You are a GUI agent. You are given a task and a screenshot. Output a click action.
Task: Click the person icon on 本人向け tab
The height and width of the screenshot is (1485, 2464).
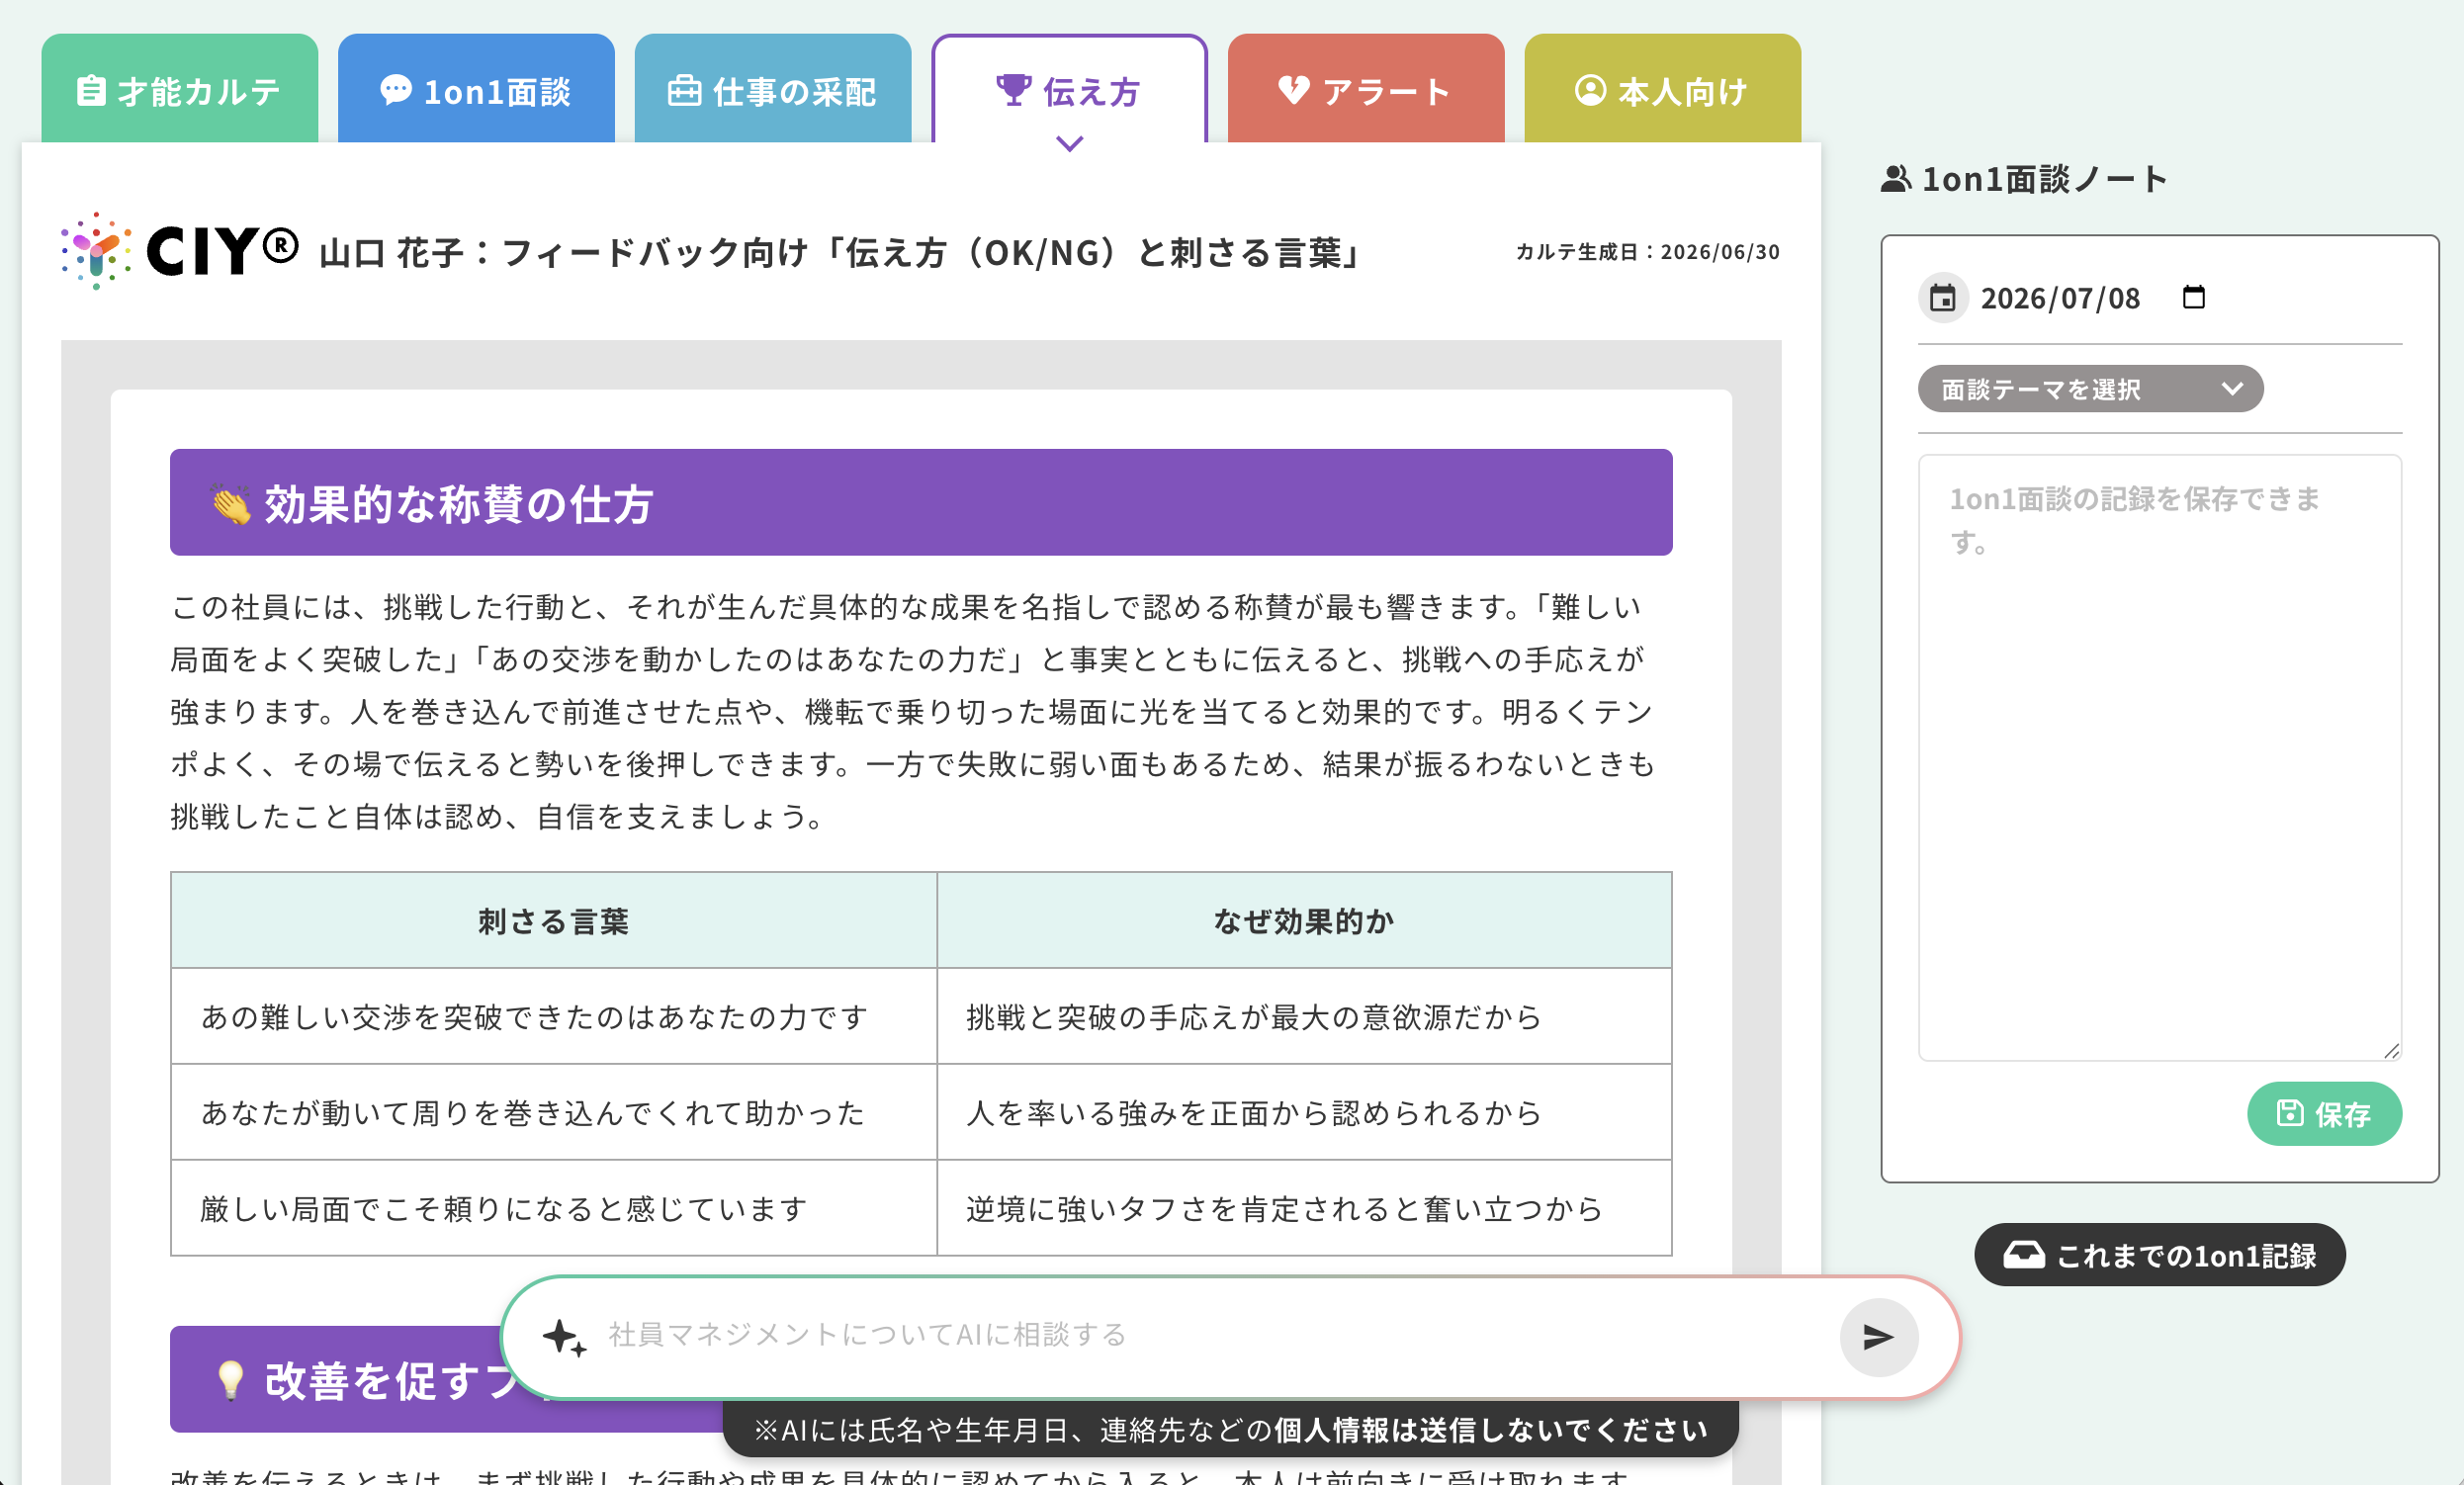[x=1590, y=90]
